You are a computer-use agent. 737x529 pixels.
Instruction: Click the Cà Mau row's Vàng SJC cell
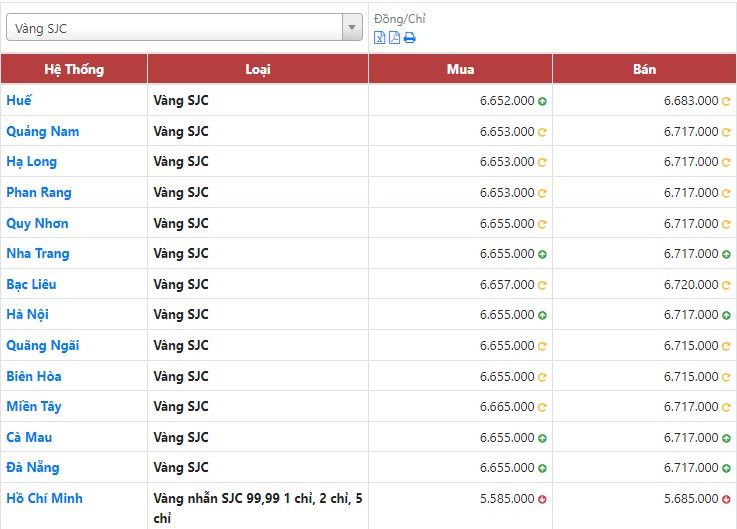pyautogui.click(x=181, y=438)
